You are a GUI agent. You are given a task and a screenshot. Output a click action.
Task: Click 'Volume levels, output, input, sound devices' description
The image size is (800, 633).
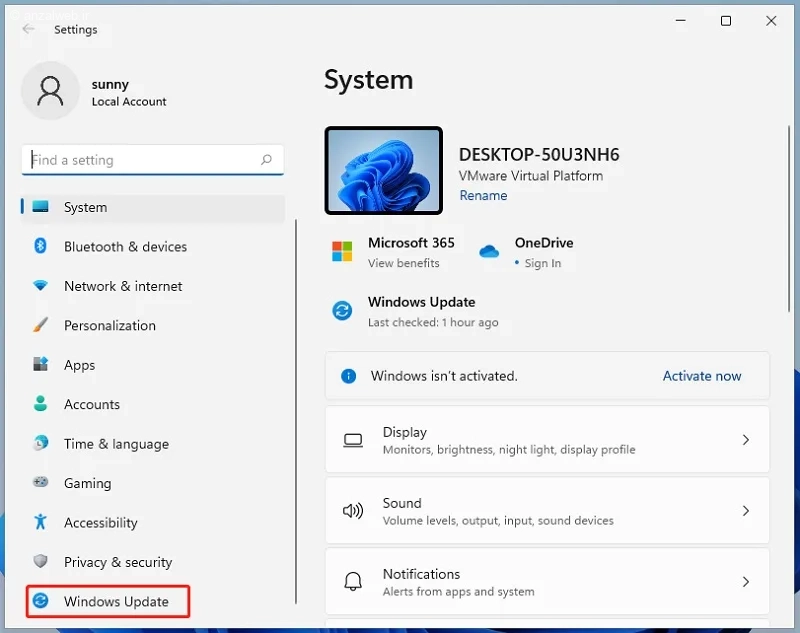[x=498, y=520]
